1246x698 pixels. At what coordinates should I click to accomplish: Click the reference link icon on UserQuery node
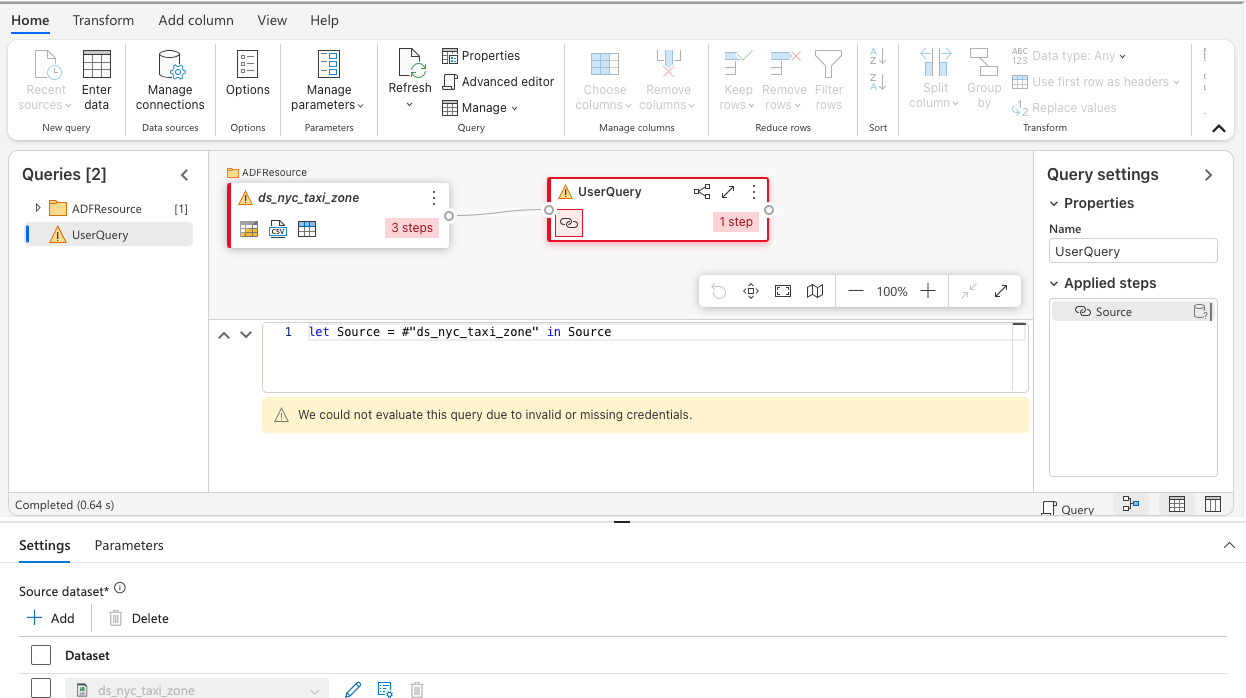[x=568, y=223]
